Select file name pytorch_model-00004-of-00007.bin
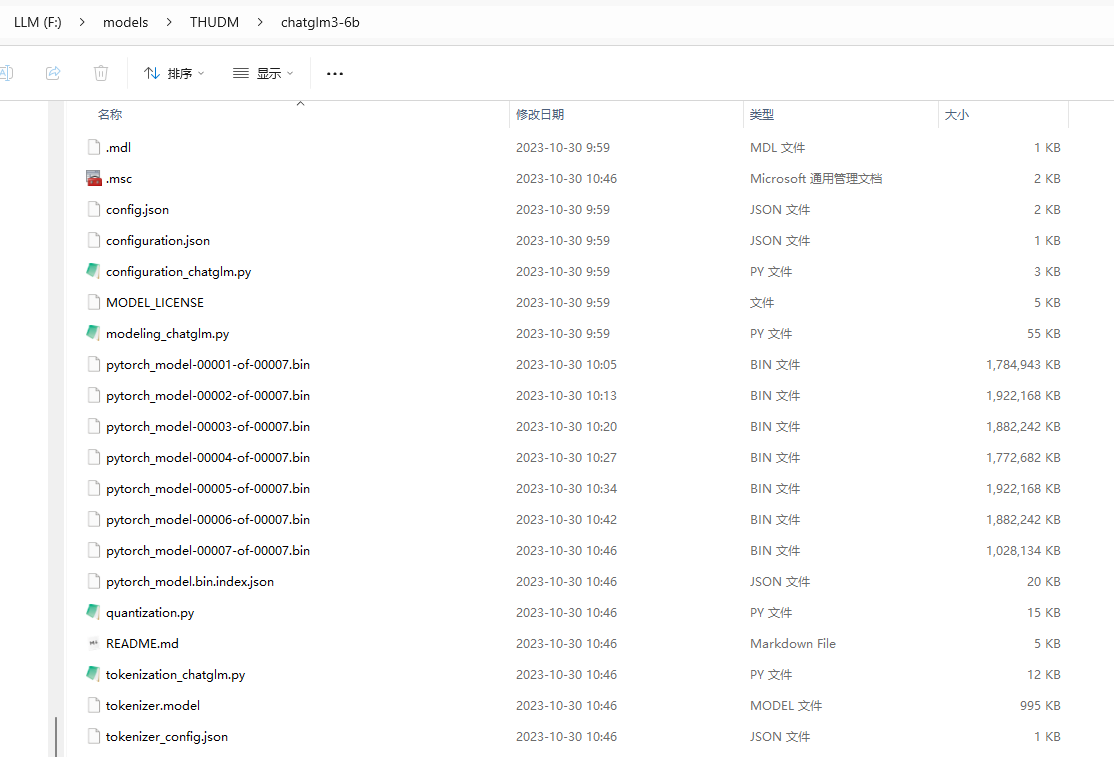1114x757 pixels. click(x=208, y=458)
